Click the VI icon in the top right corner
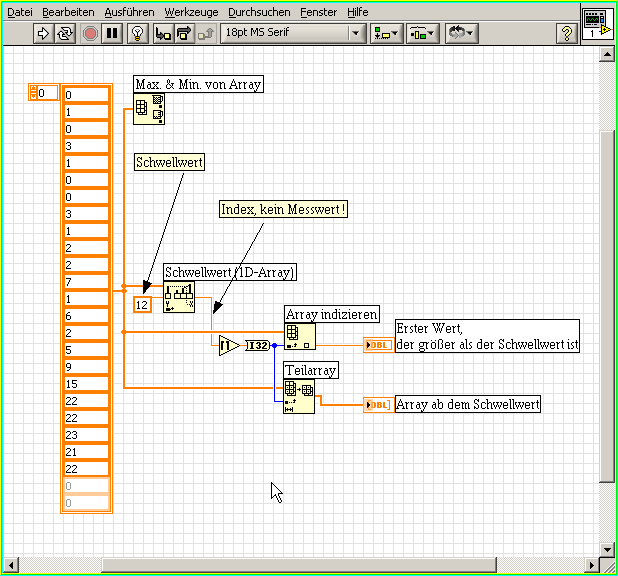This screenshot has width=618, height=576. pyautogui.click(x=598, y=24)
